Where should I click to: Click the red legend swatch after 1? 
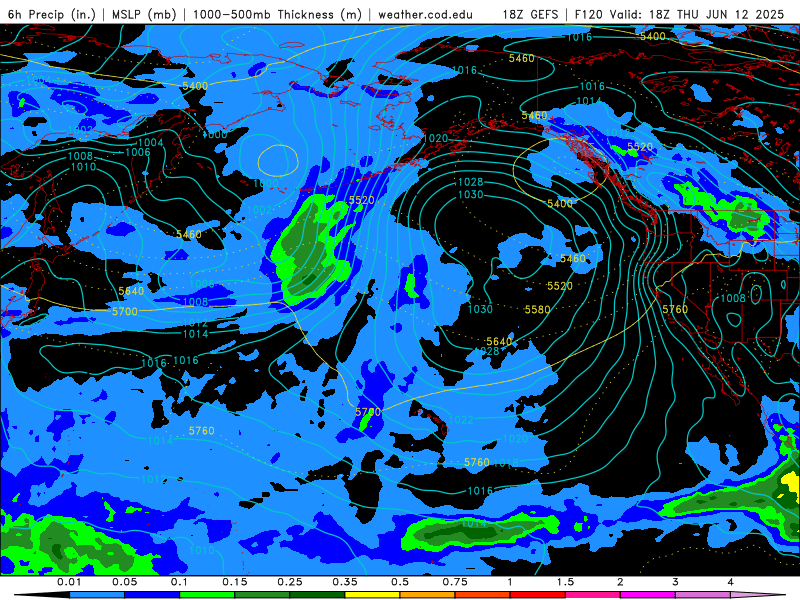538,595
